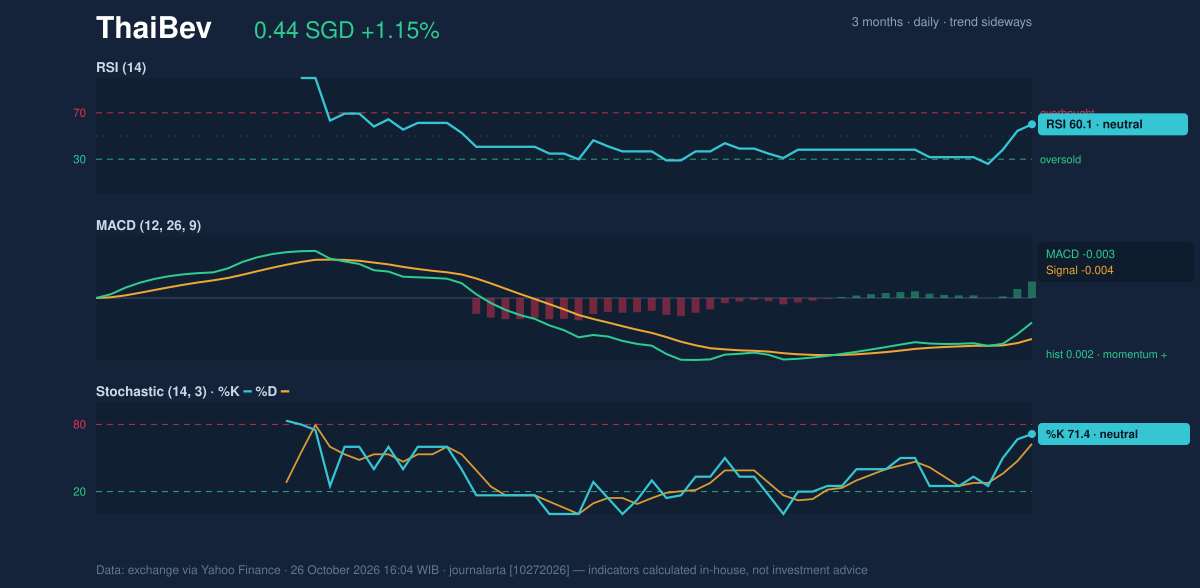The image size is (1200, 588).
Task: Click the Stochastic 80 axis label
Action: point(79,425)
